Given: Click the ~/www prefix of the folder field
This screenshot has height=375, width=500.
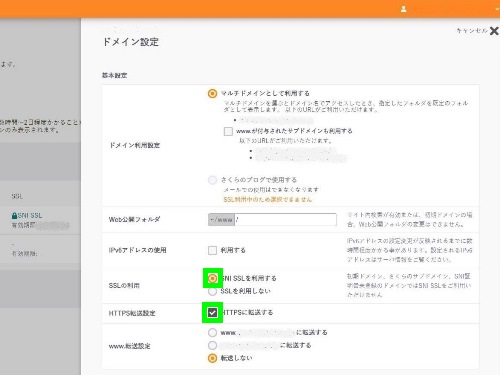Looking at the screenshot, I should (222, 220).
